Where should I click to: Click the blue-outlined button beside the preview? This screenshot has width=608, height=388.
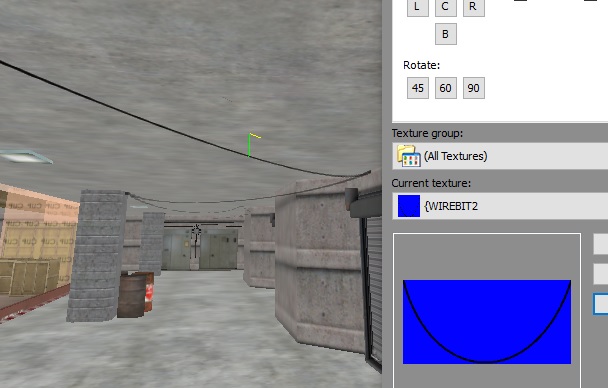[601, 304]
